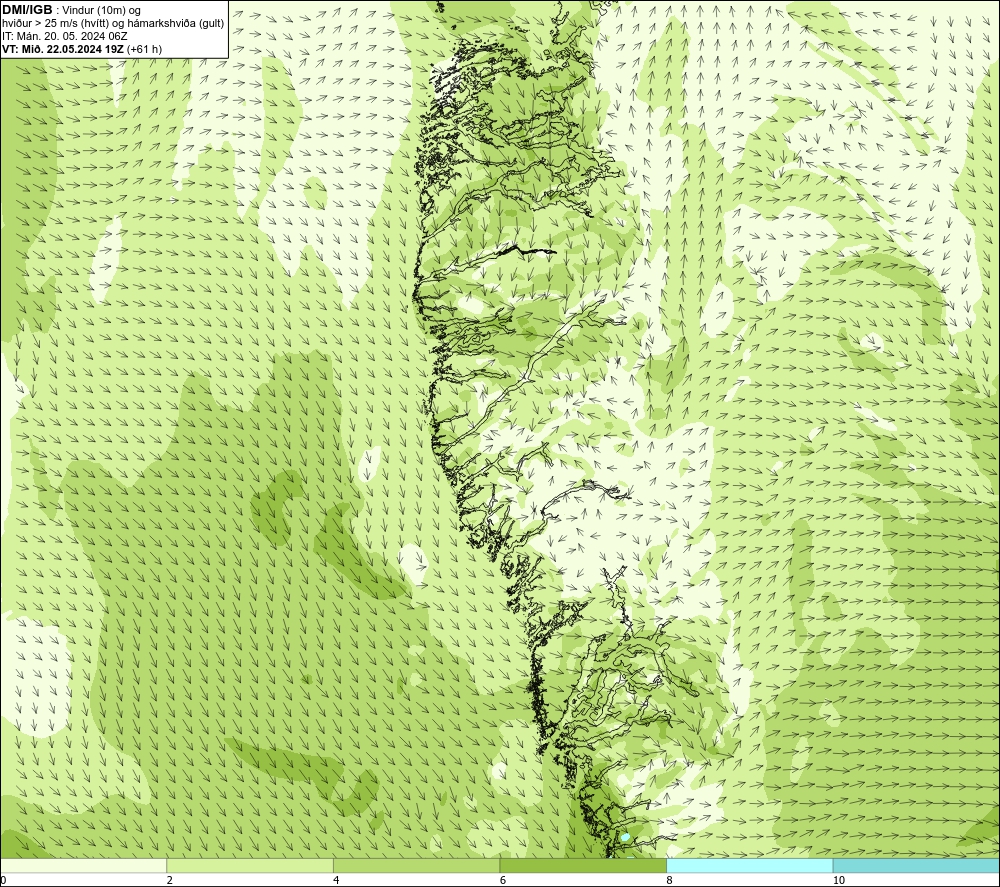
Task: Click the teal legend swatch above 10
Action: click(x=916, y=866)
